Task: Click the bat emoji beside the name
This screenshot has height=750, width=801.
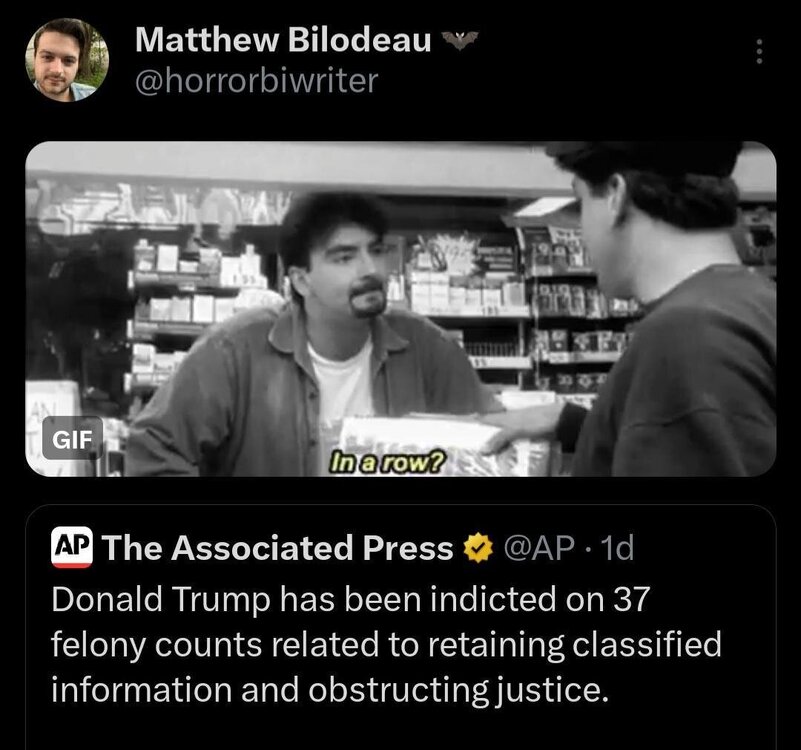Action: 460,39
